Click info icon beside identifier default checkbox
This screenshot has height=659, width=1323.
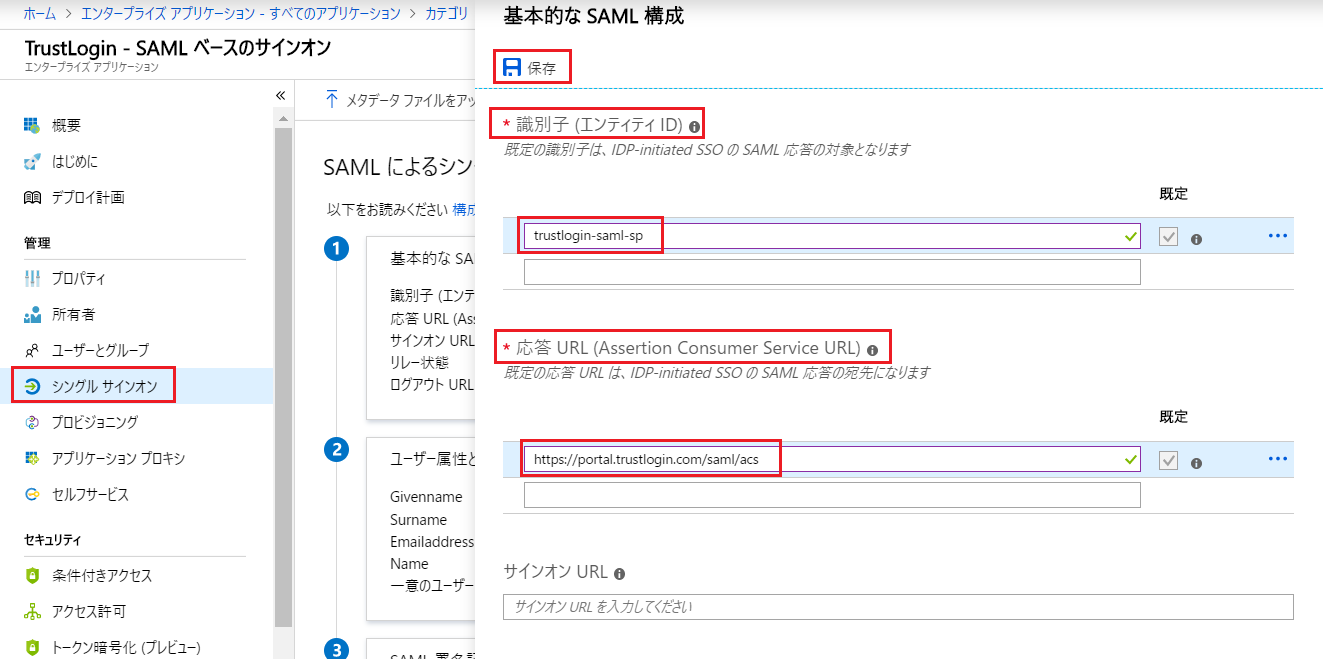[x=1196, y=239]
